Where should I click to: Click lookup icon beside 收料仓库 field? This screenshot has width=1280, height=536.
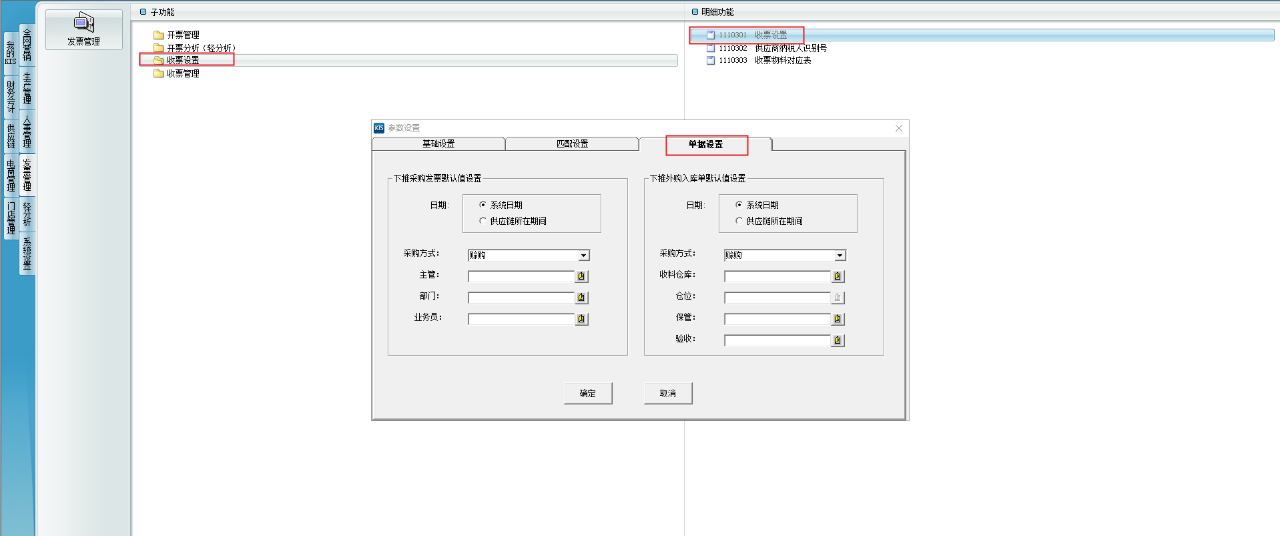[x=838, y=277]
